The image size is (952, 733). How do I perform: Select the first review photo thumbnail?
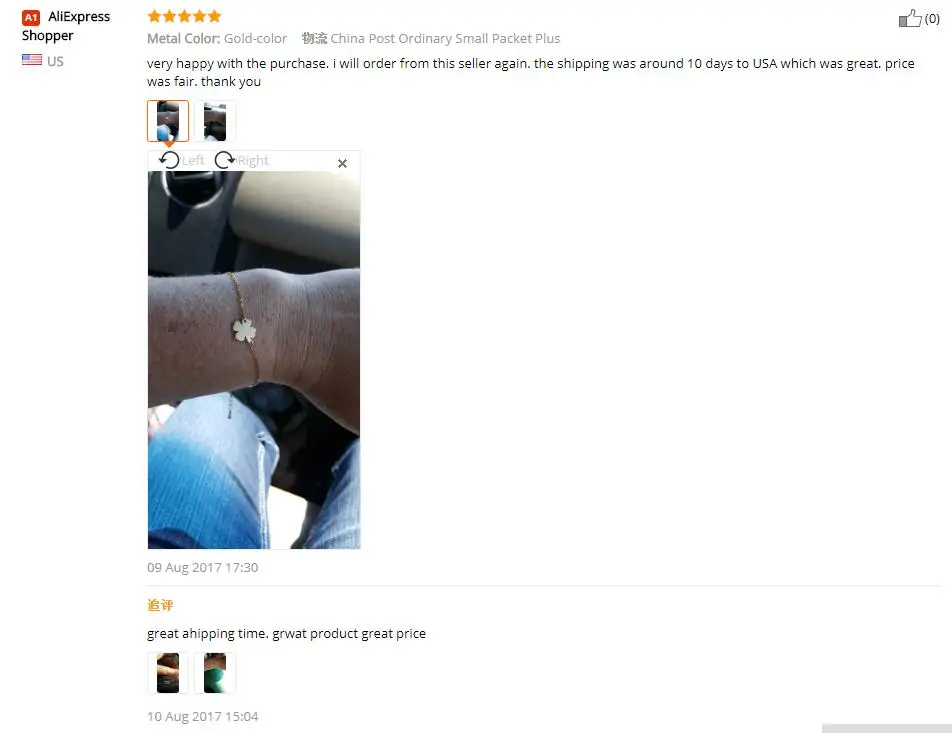click(x=168, y=121)
